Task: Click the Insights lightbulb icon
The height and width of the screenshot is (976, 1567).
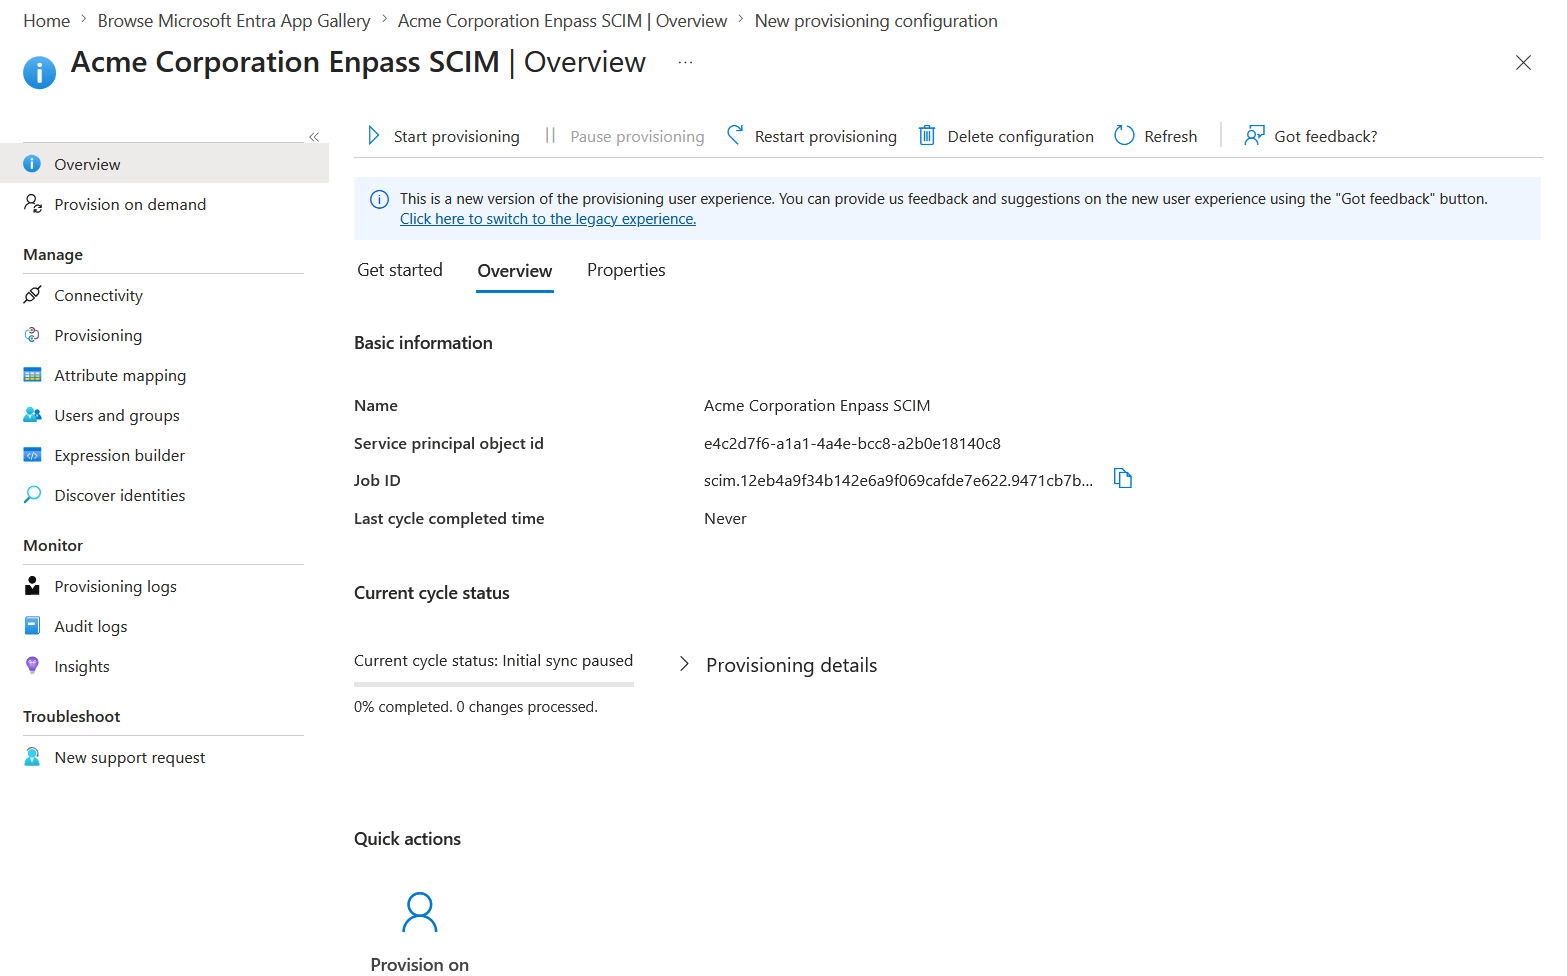Action: 32,666
